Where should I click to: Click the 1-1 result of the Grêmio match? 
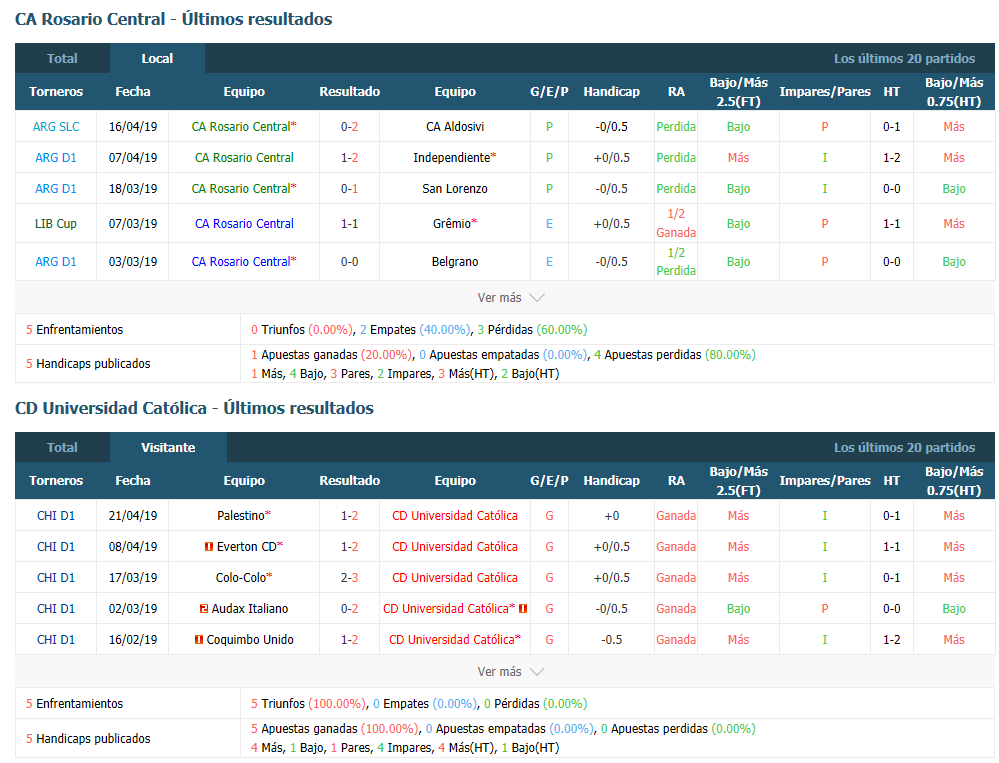(350, 224)
